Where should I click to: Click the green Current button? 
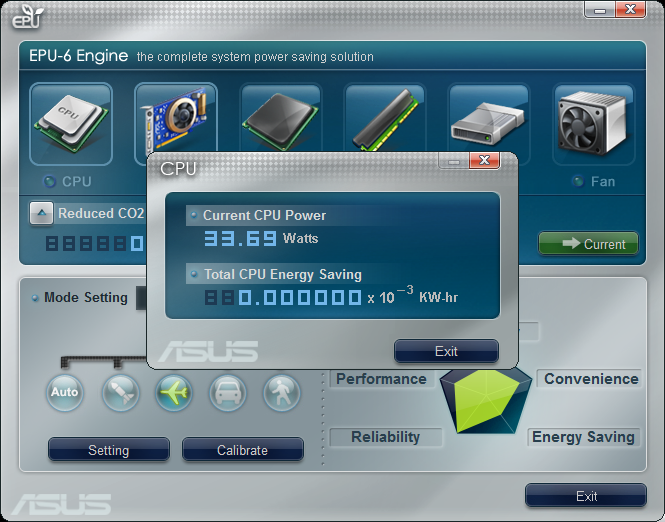pos(588,243)
